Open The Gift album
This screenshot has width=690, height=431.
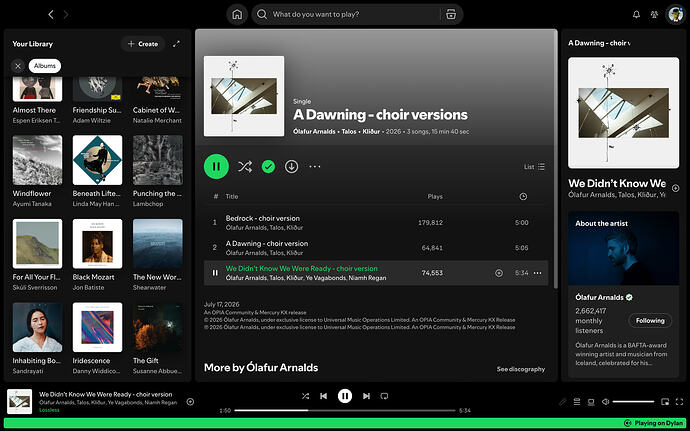[x=158, y=339]
